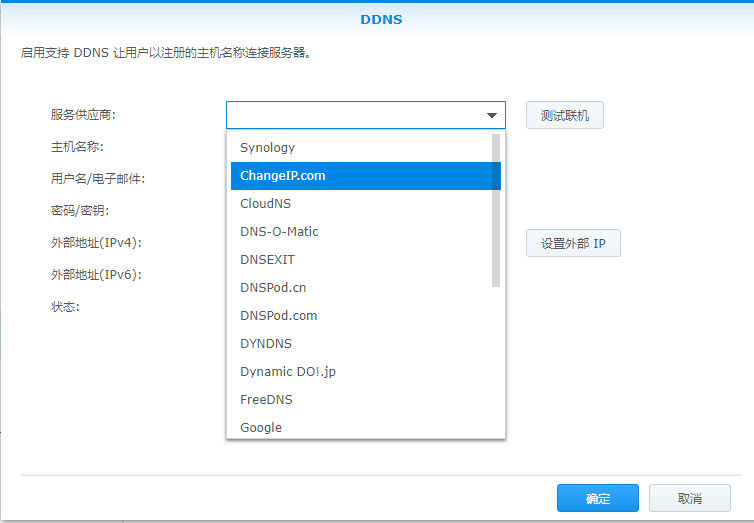Select DNSEXIT provider option
The height and width of the screenshot is (523, 754).
pyautogui.click(x=366, y=260)
